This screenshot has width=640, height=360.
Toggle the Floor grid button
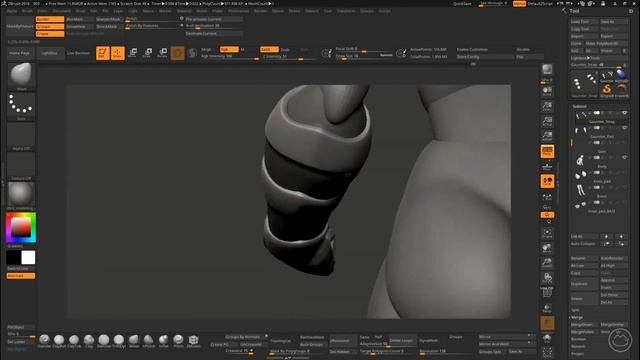[x=547, y=167]
